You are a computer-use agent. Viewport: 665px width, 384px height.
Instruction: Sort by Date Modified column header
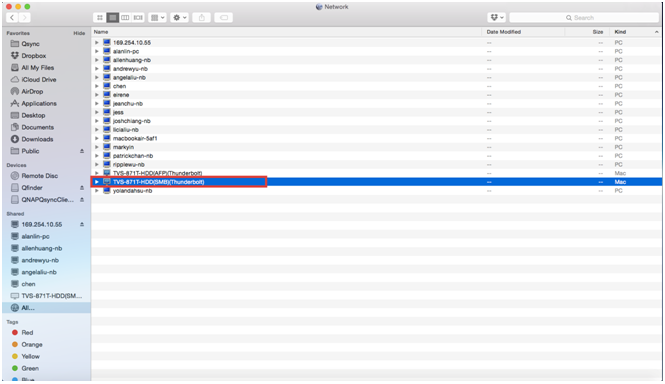point(523,32)
